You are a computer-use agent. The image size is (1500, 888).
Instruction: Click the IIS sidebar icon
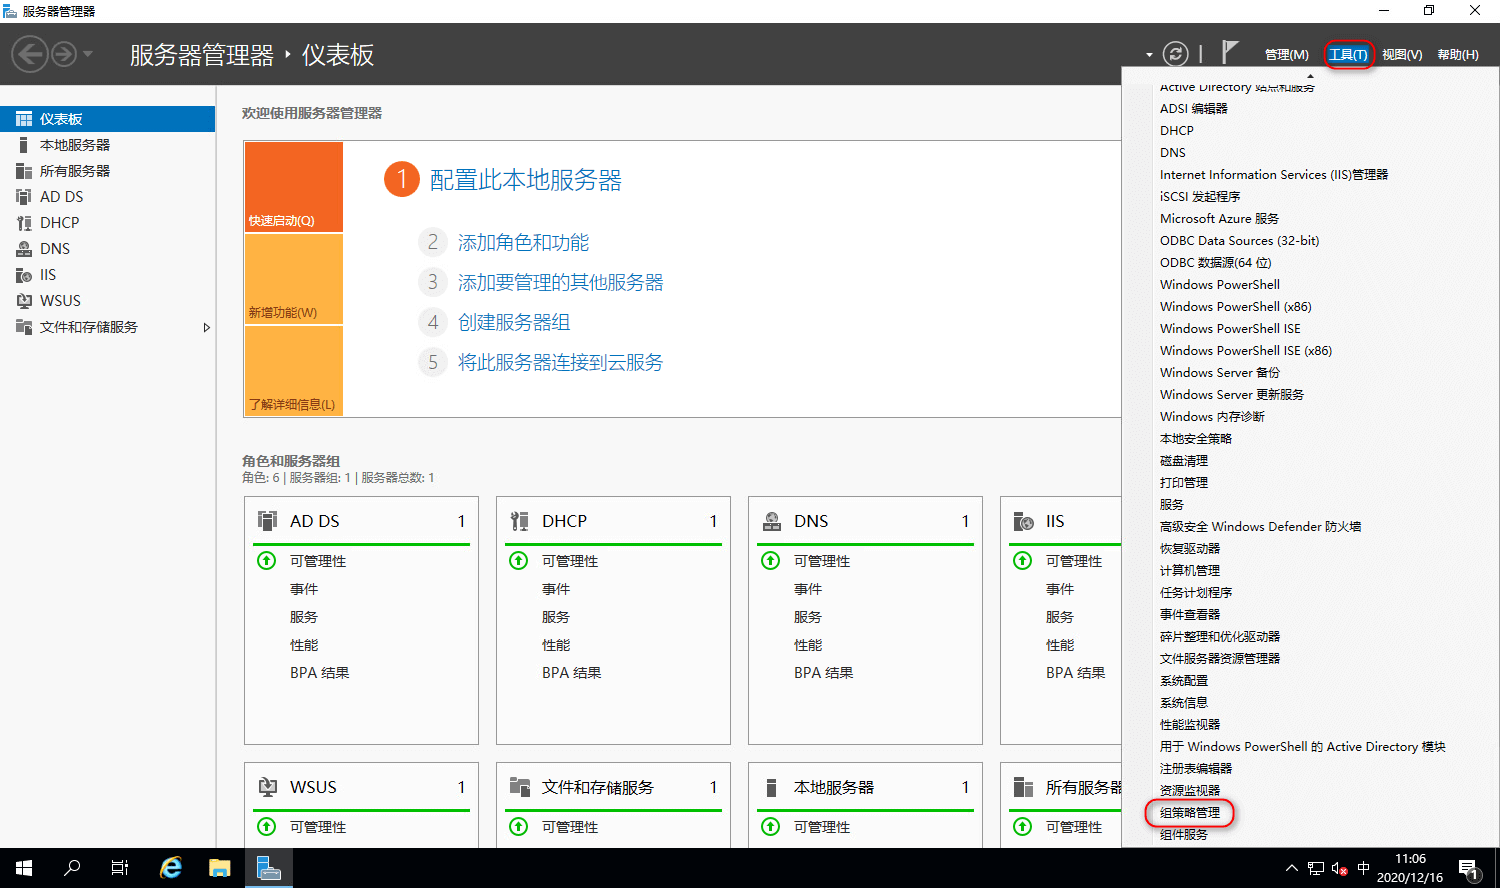click(x=24, y=275)
